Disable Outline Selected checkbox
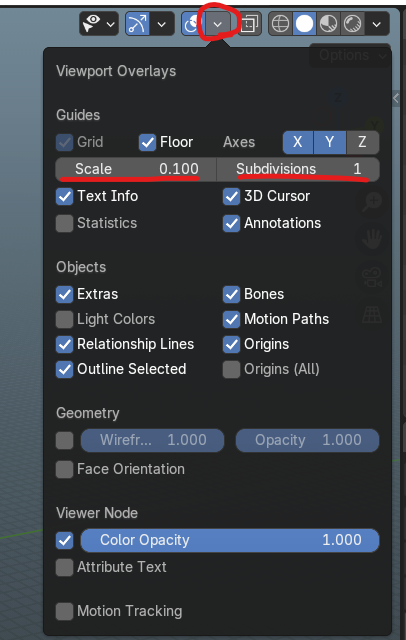The width and height of the screenshot is (406, 640). coord(64,369)
